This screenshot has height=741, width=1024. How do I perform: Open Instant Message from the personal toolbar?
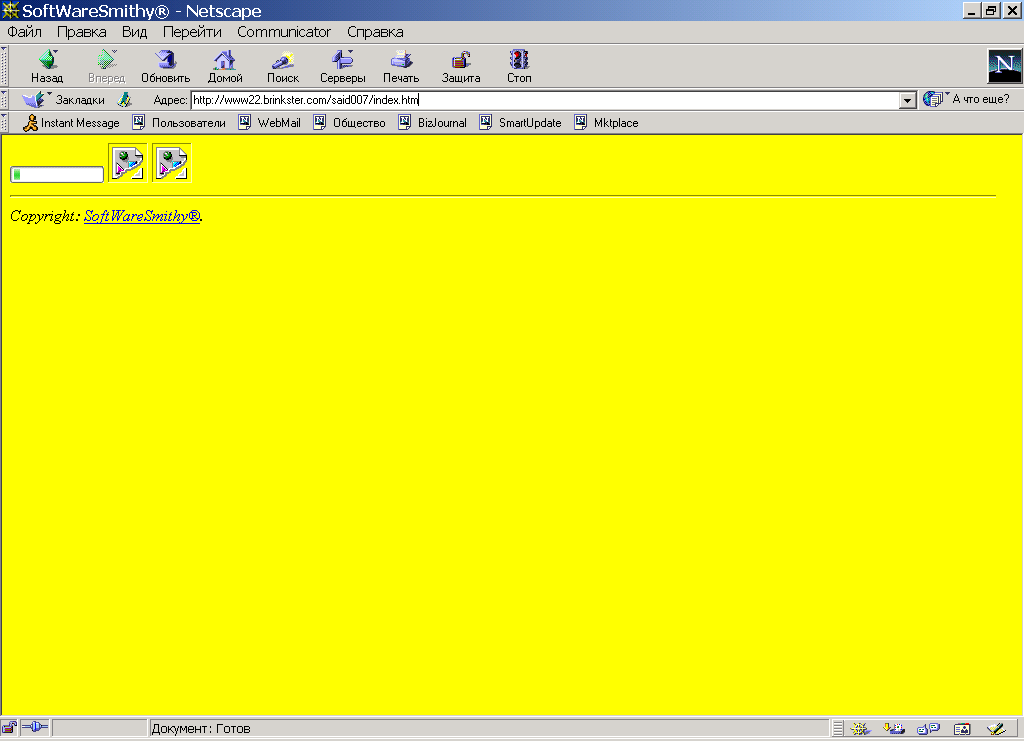point(71,123)
